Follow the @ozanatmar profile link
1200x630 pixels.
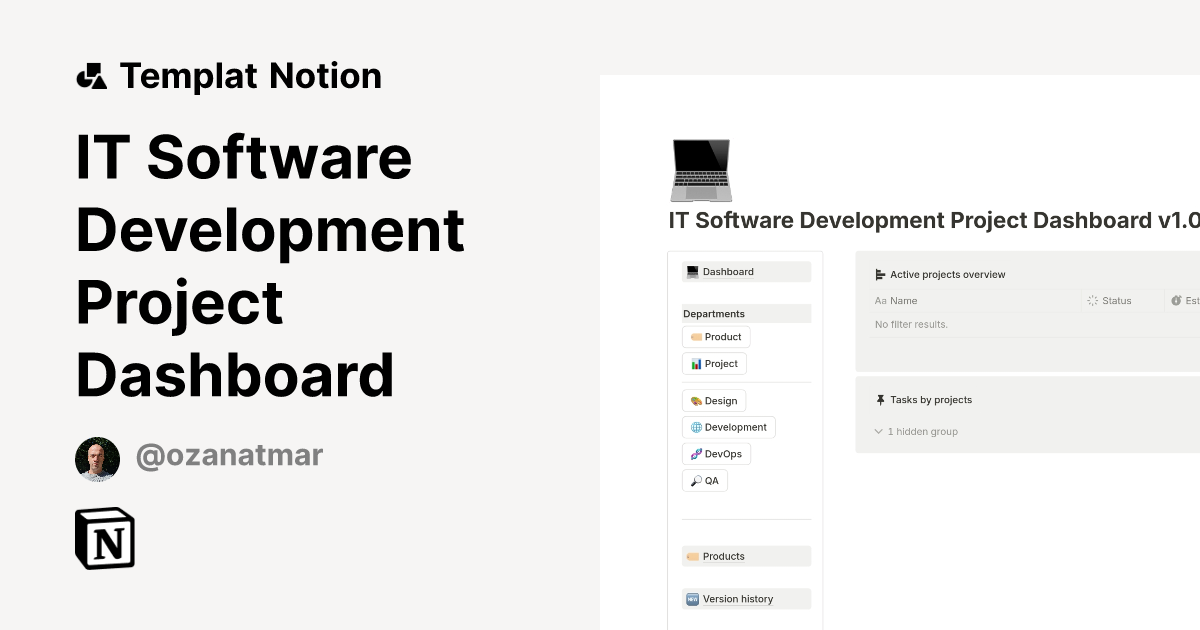(x=229, y=455)
